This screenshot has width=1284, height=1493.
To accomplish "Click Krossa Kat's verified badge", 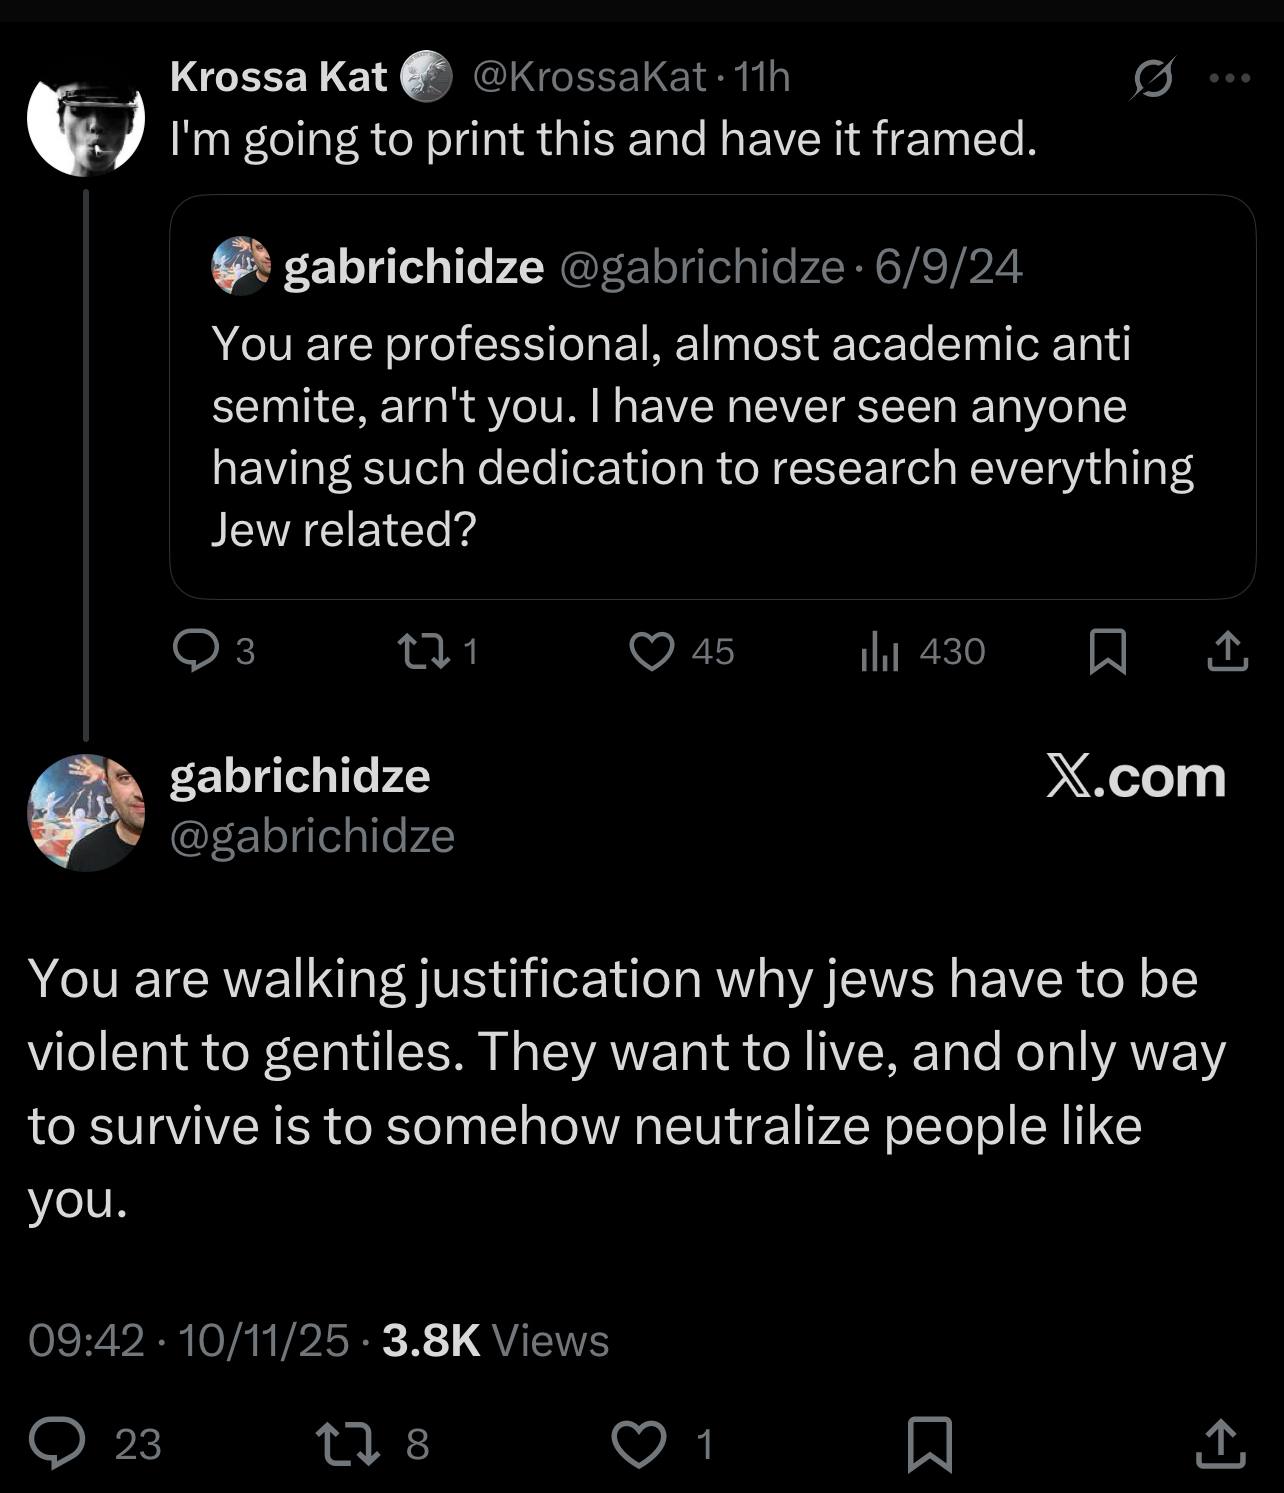I will [427, 77].
